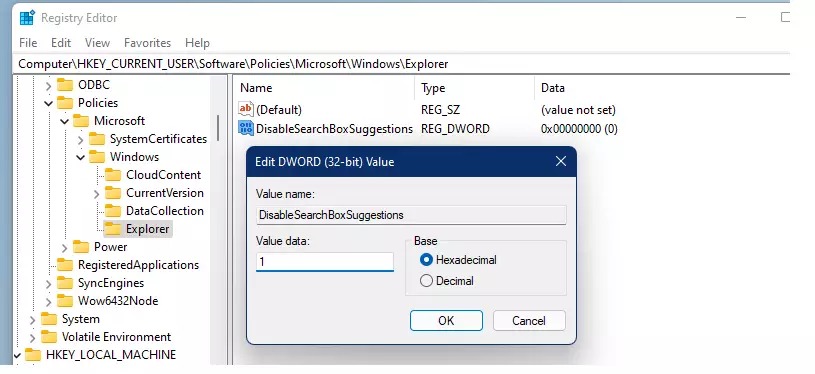Click the CloudContent folder icon
The width and height of the screenshot is (815, 374).
113,175
